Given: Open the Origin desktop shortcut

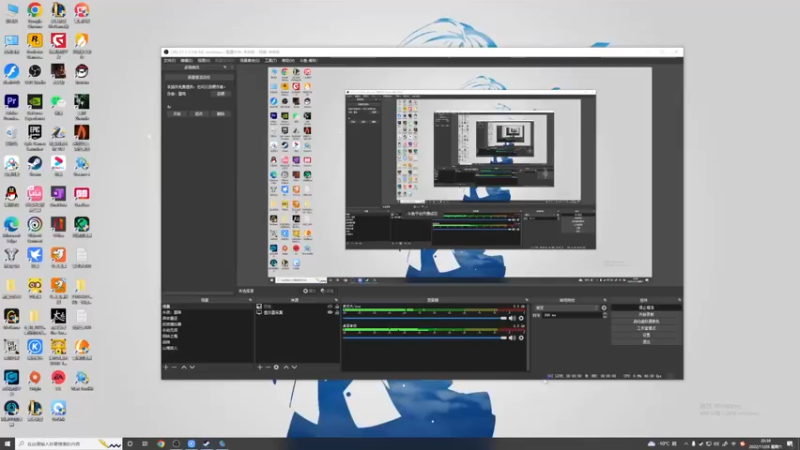Looking at the screenshot, I should tap(35, 380).
